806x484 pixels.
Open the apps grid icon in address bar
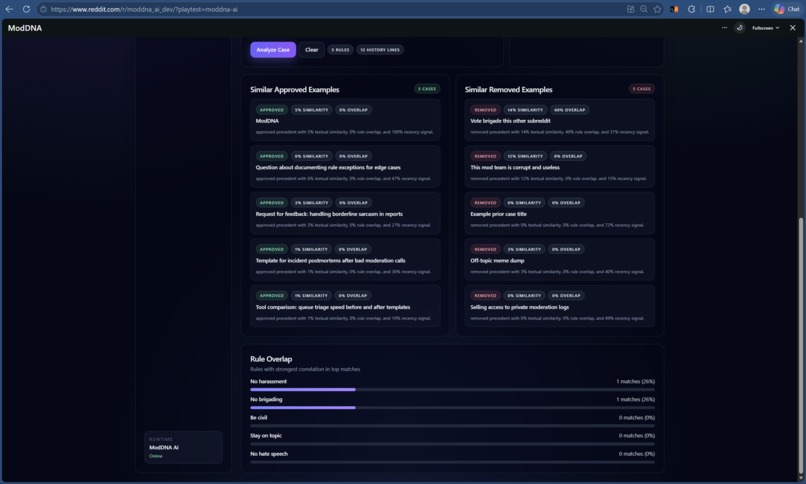tap(630, 9)
